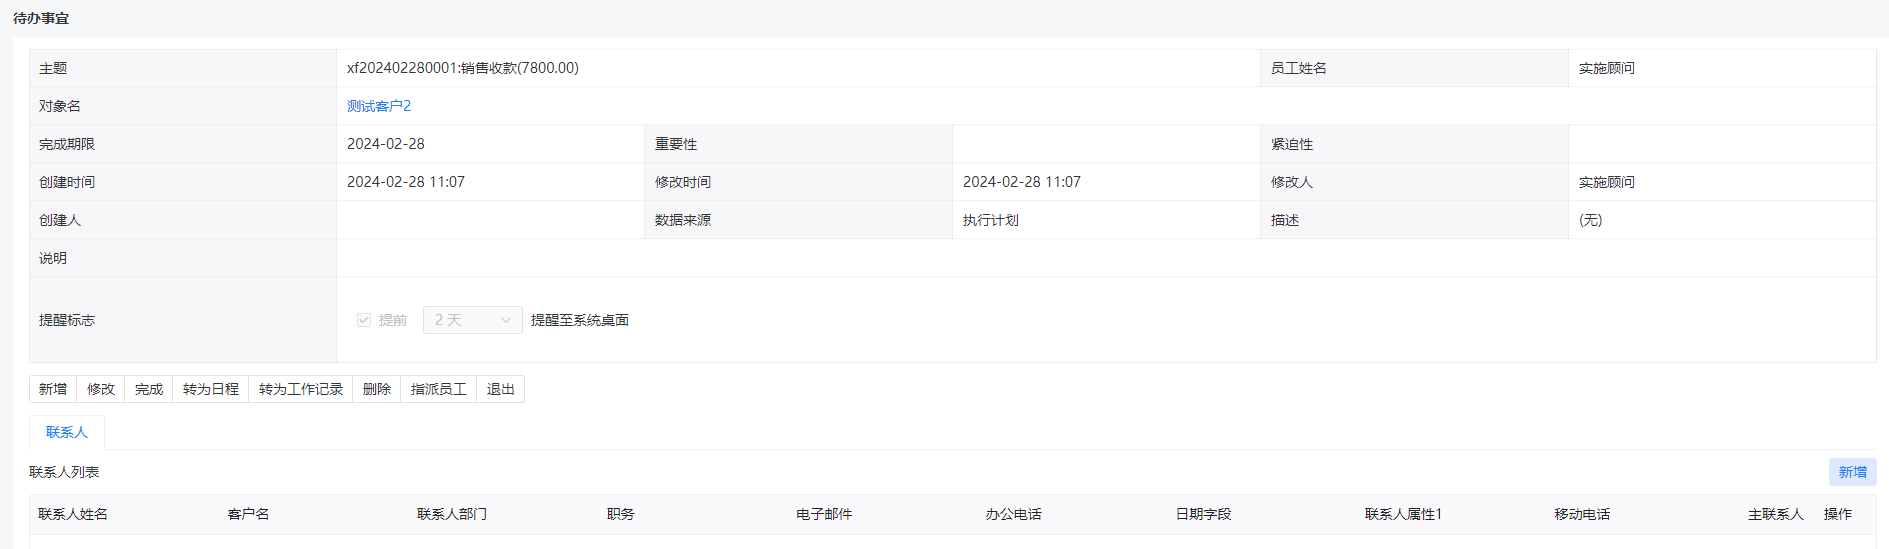
Task: Click 新增 in the 联系人列表 header
Action: [x=1852, y=472]
